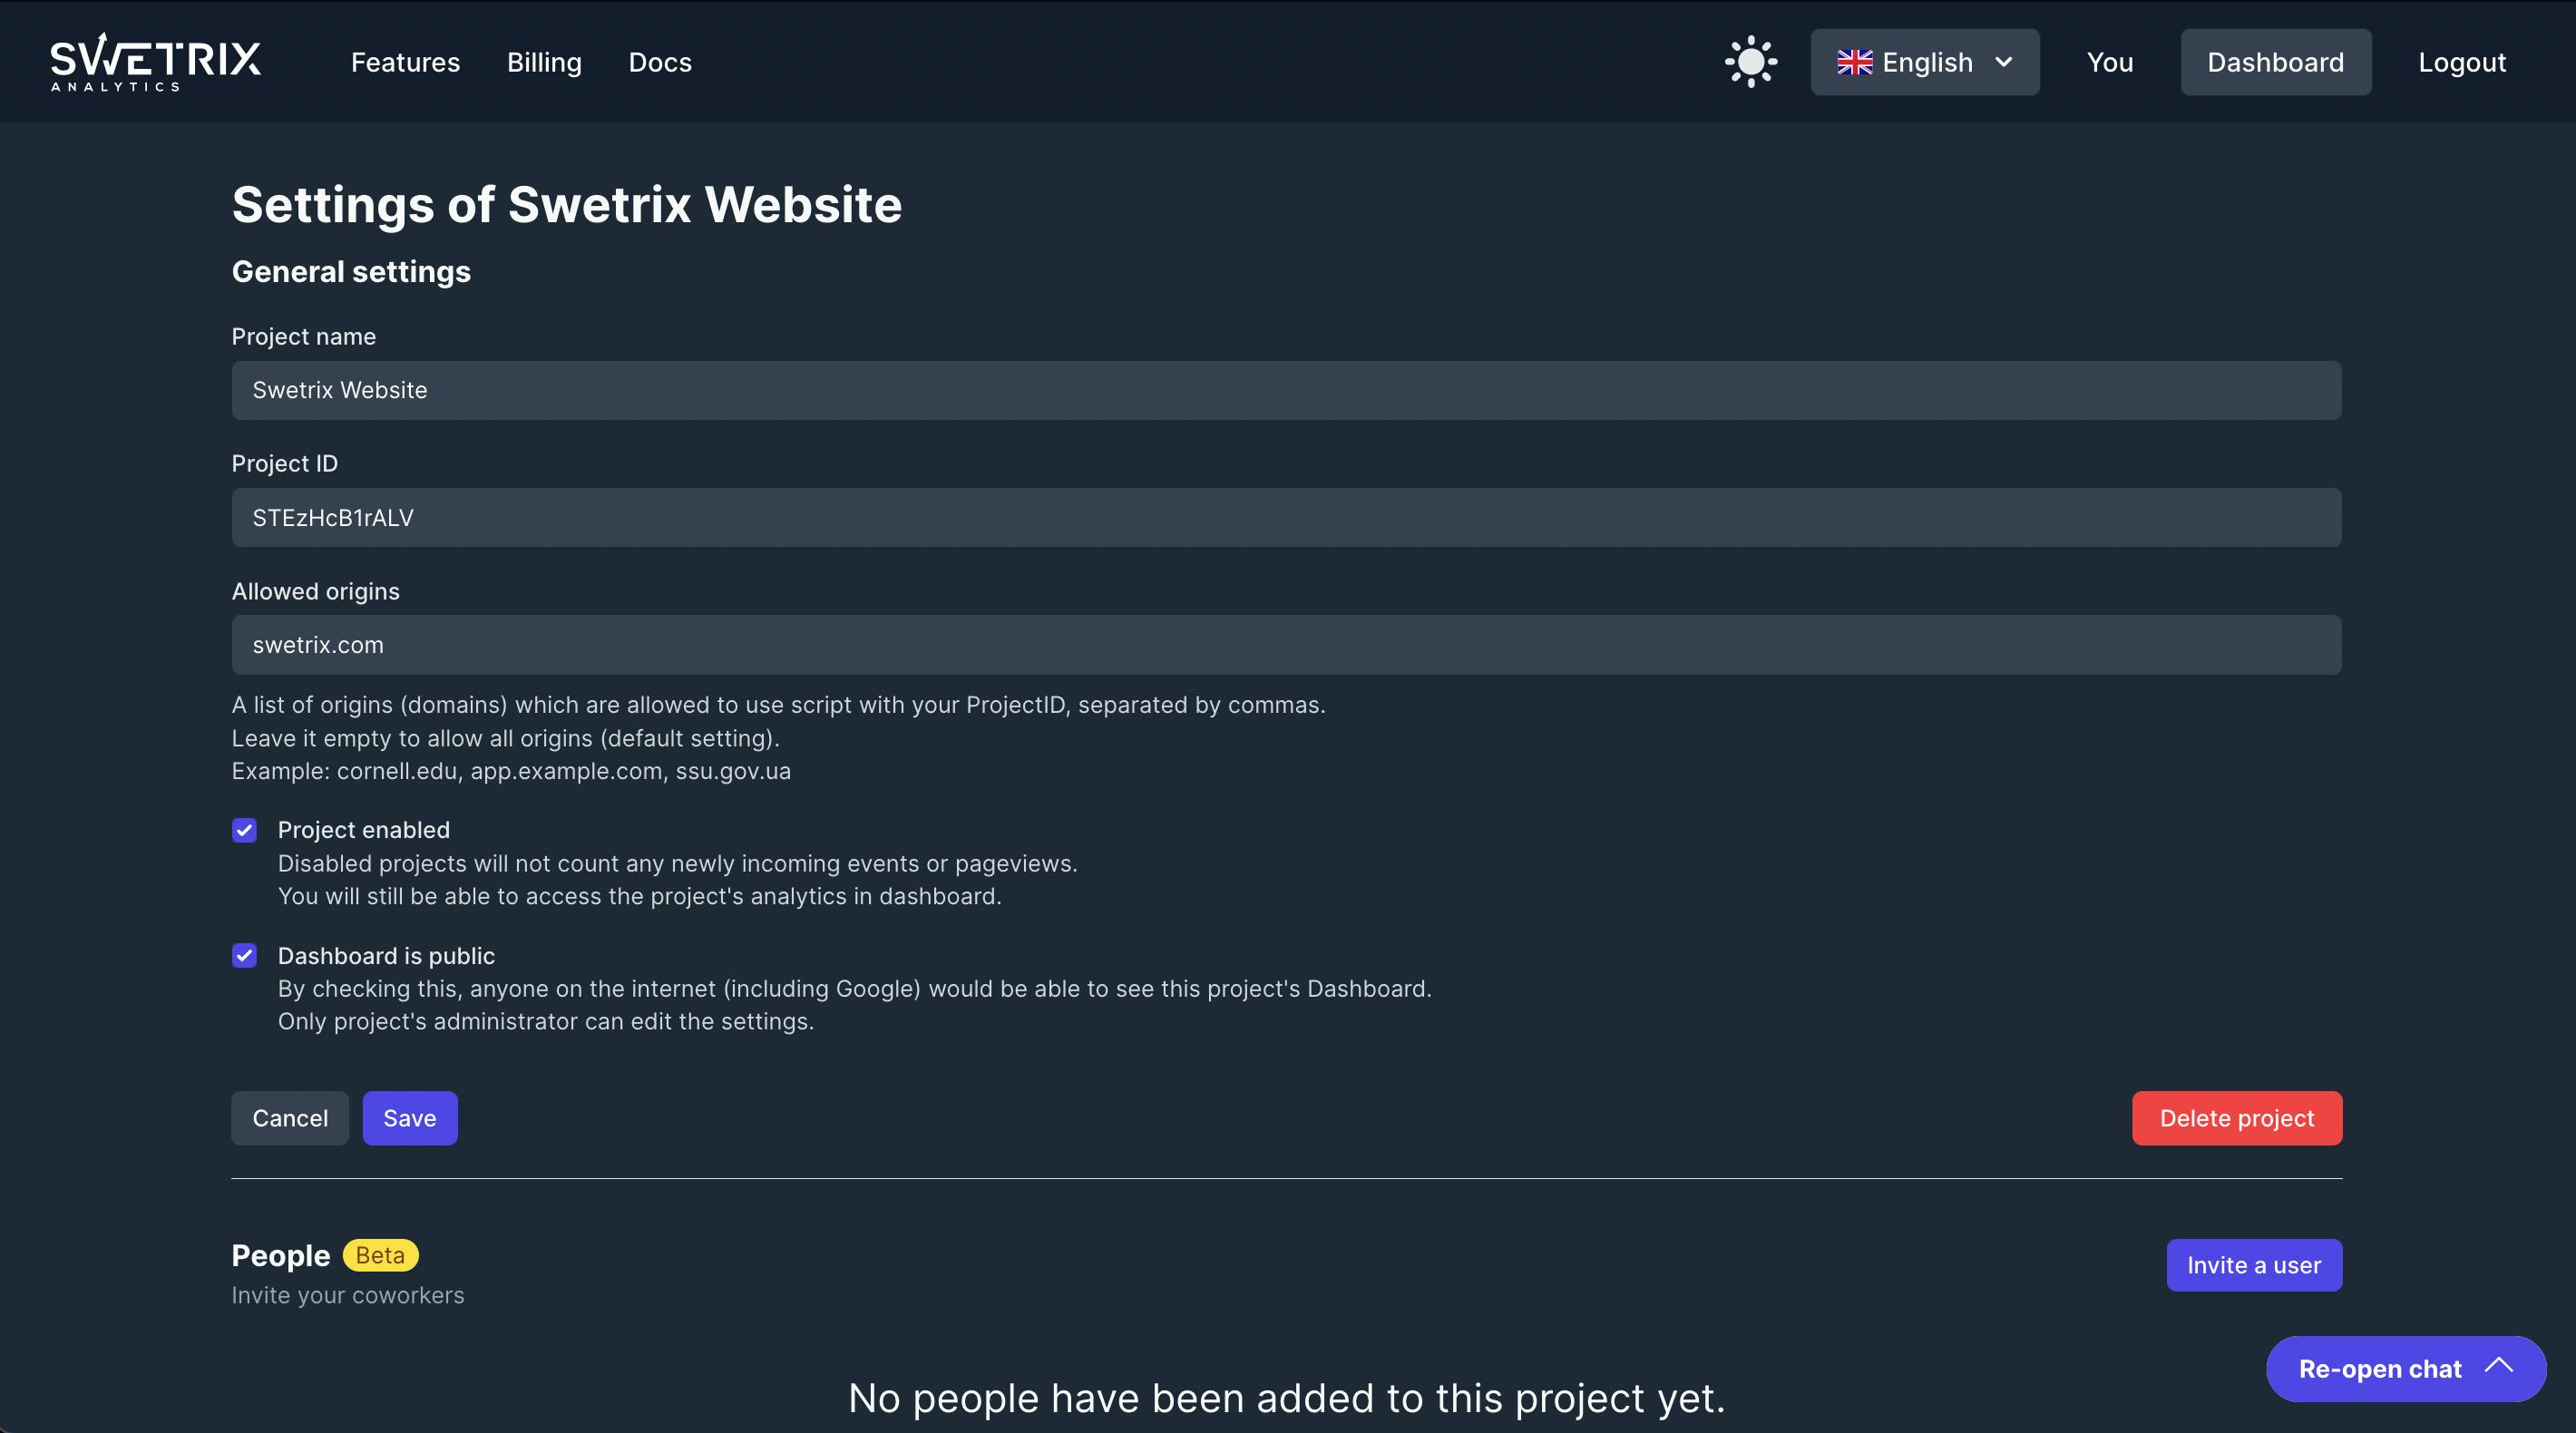Click the Allowed origins label
Screen dimensions: 2576x1433
point(316,591)
